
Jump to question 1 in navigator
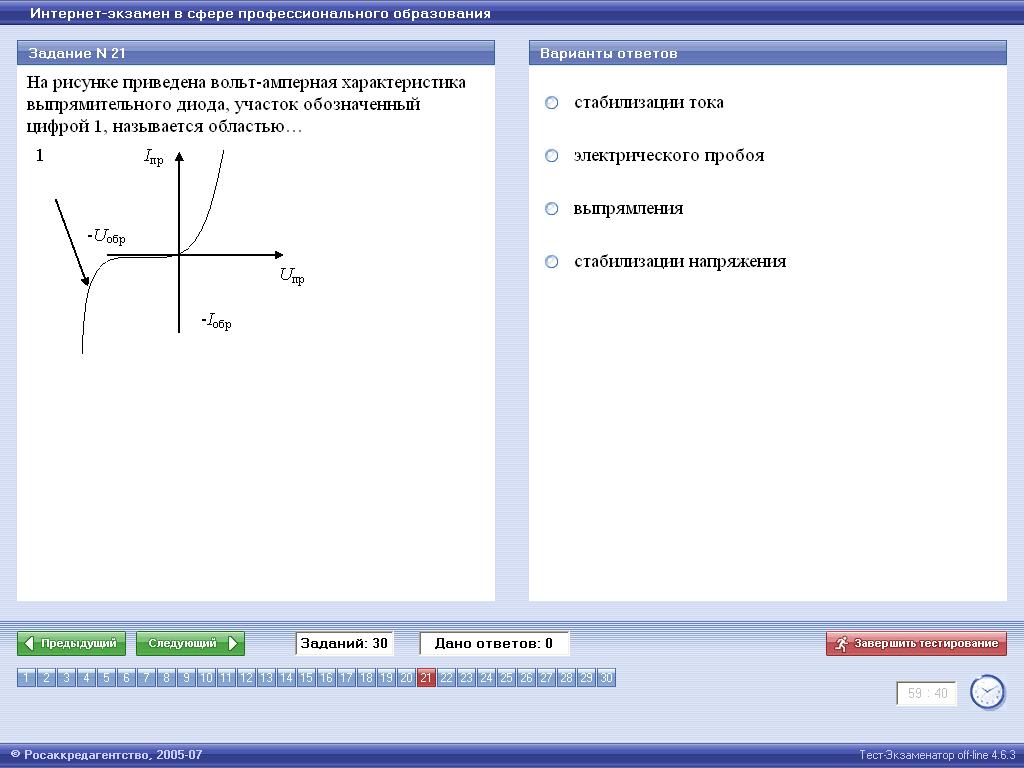[x=26, y=678]
